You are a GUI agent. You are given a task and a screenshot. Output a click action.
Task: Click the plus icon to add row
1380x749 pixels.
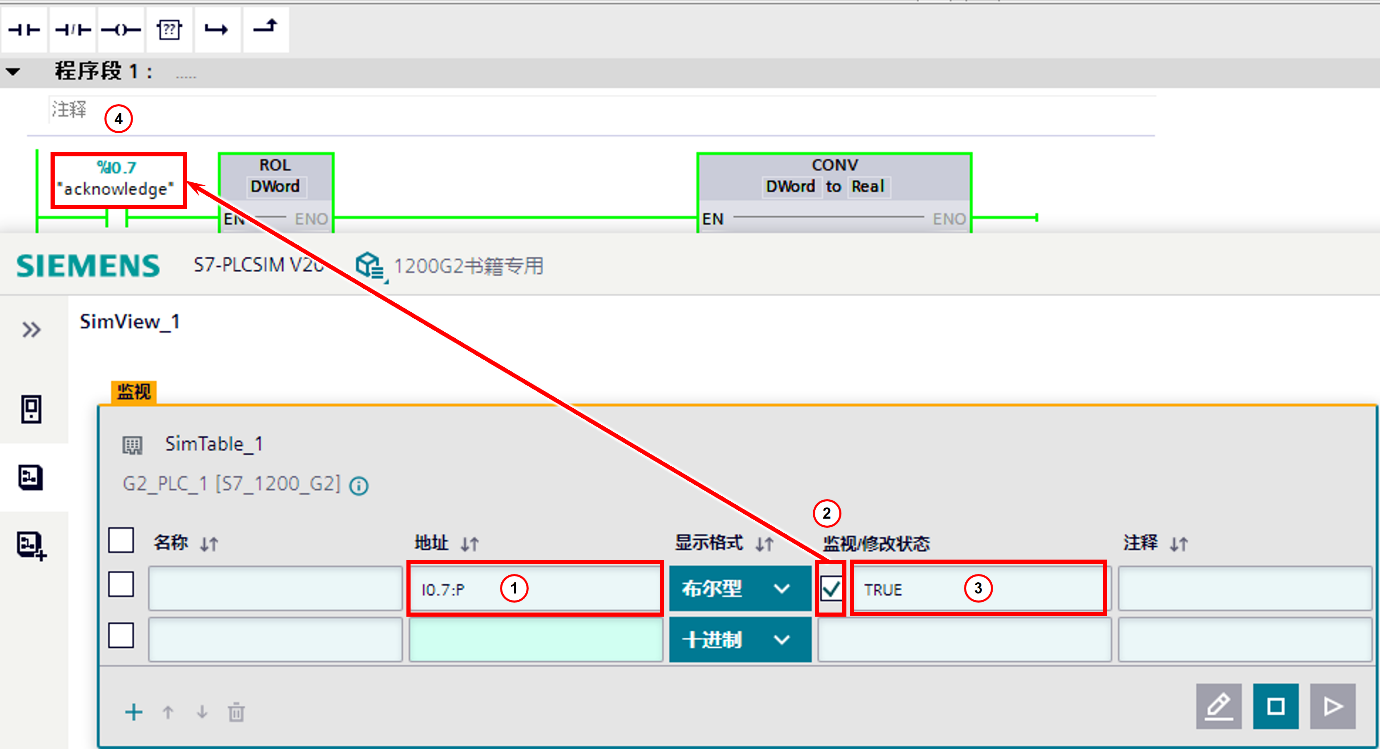tap(134, 713)
